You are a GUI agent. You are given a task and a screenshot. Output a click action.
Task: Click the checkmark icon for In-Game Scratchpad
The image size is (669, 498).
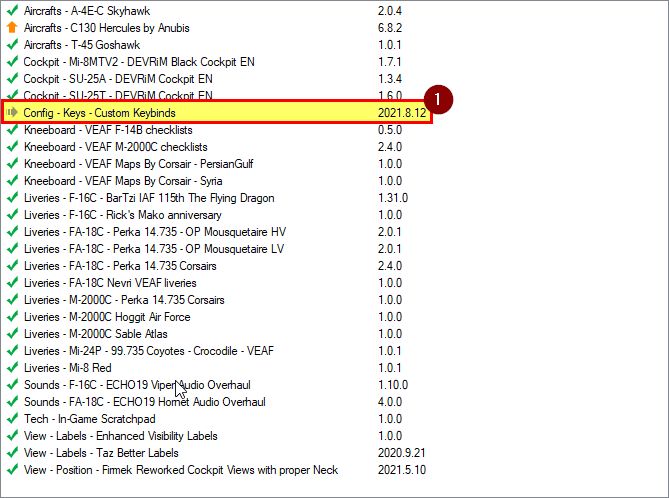pos(12,419)
